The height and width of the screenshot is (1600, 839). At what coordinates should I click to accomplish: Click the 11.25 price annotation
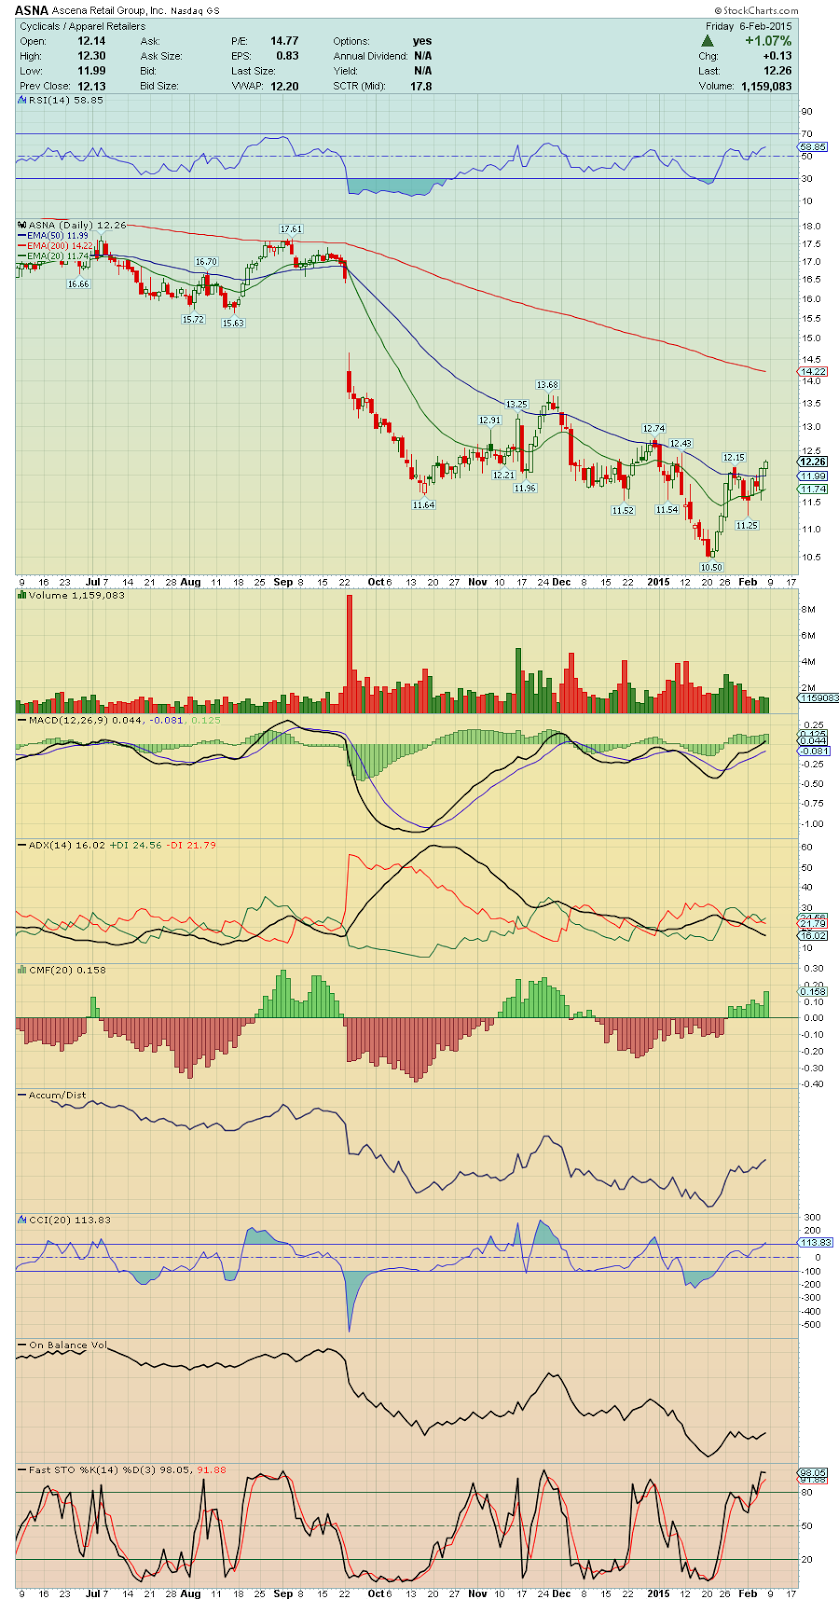click(x=746, y=525)
